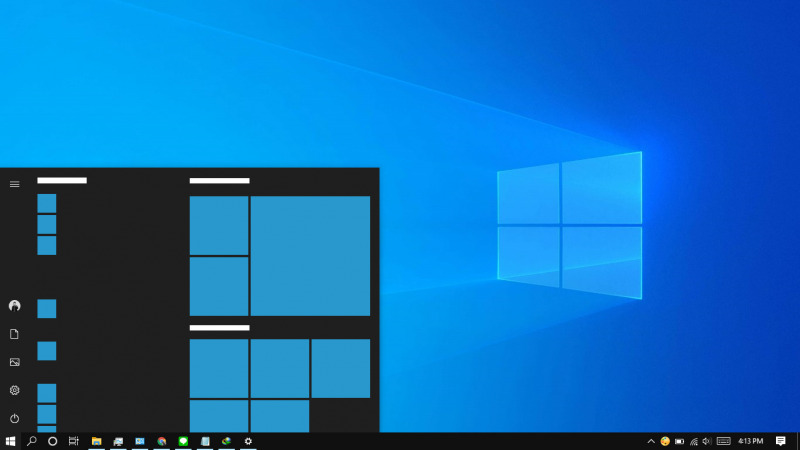The height and width of the screenshot is (450, 800).
Task: Open Documents from the Start menu rail
Action: (x=14, y=334)
